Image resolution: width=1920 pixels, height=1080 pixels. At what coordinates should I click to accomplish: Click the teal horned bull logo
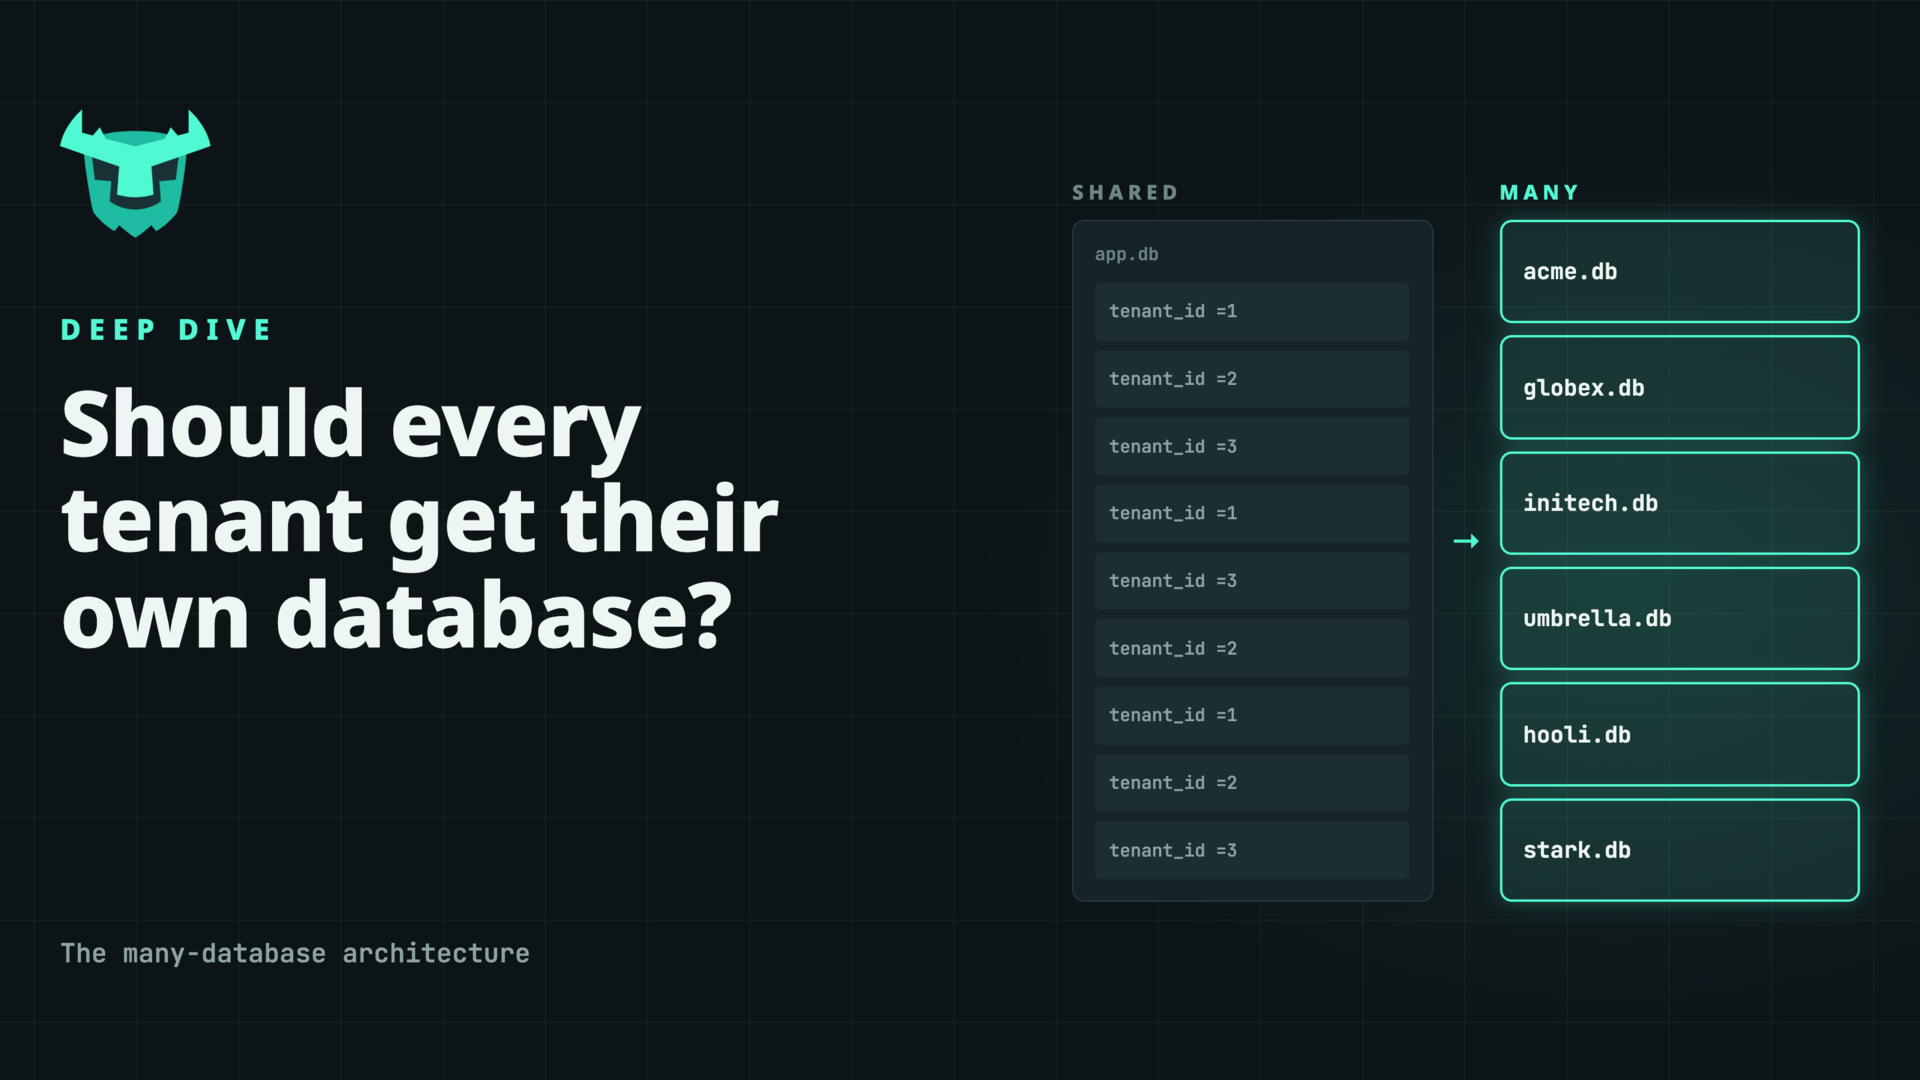135,173
